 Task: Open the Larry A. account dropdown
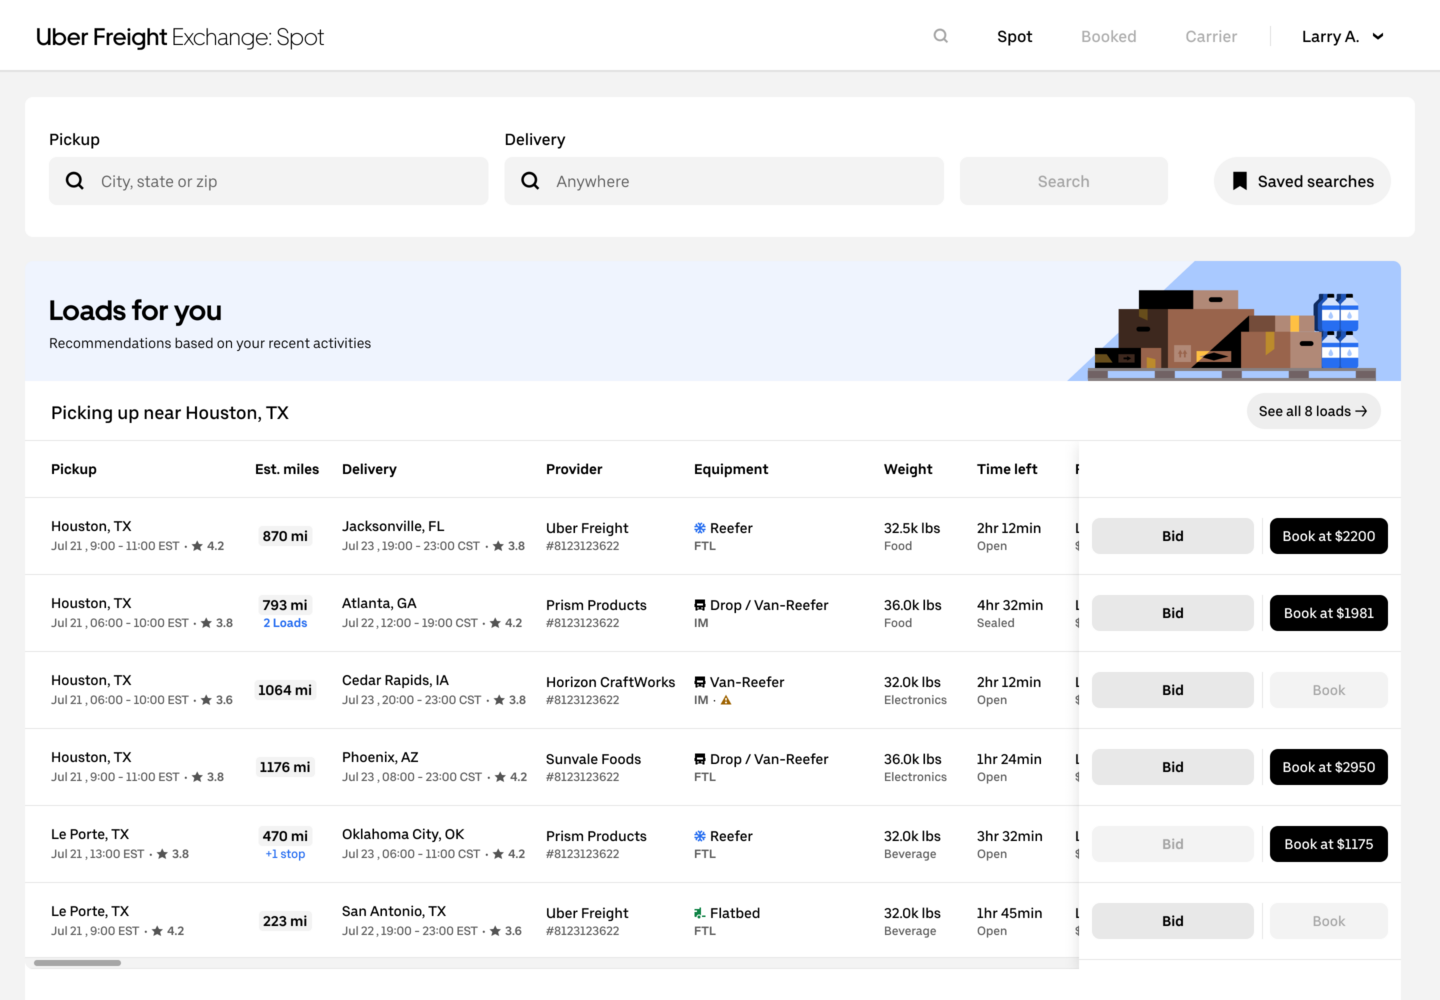(1342, 37)
